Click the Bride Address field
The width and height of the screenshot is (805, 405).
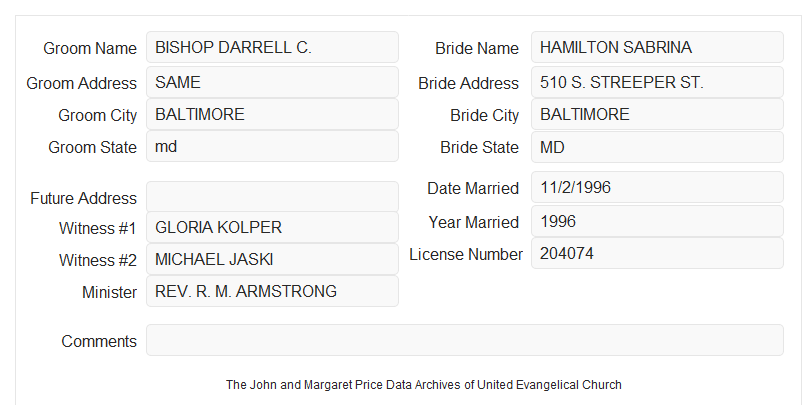(657, 82)
